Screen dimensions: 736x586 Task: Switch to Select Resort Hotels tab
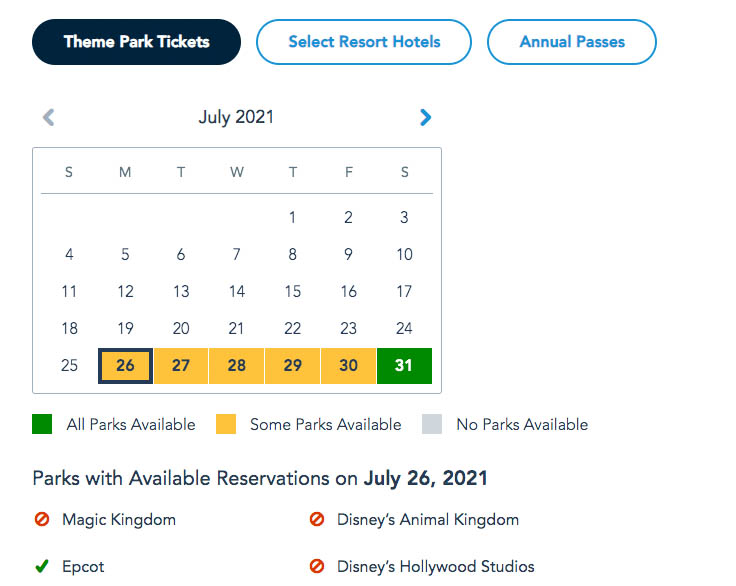[364, 42]
